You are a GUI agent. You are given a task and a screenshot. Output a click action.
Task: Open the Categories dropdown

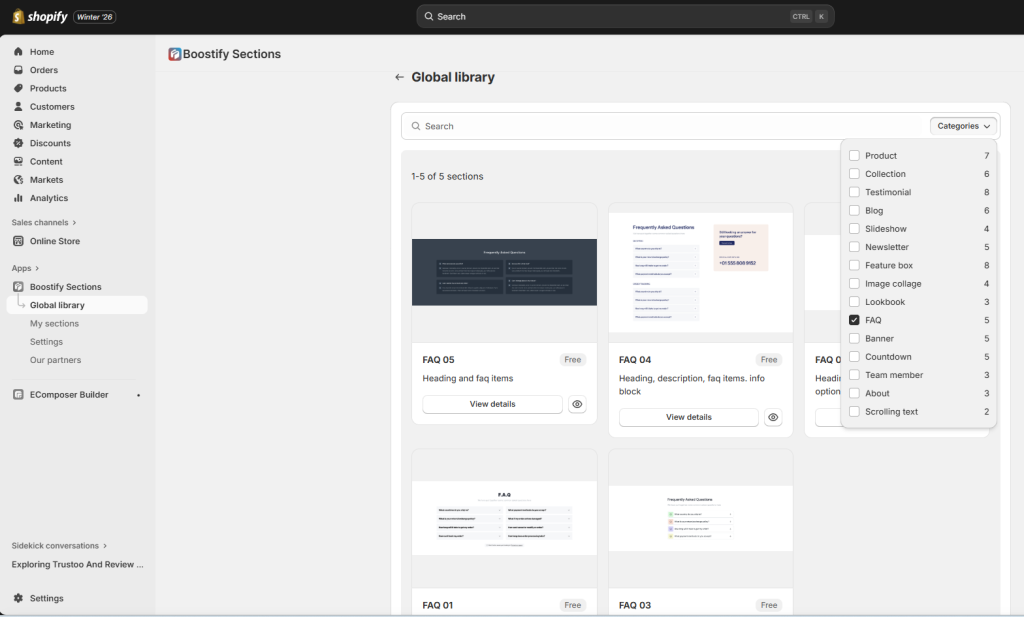(x=961, y=125)
